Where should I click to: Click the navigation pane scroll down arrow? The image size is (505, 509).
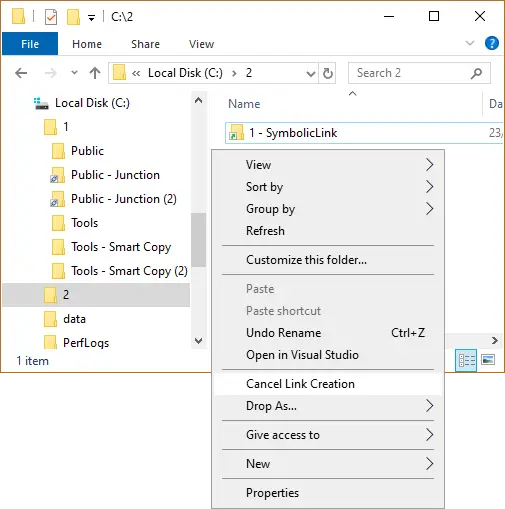click(199, 341)
